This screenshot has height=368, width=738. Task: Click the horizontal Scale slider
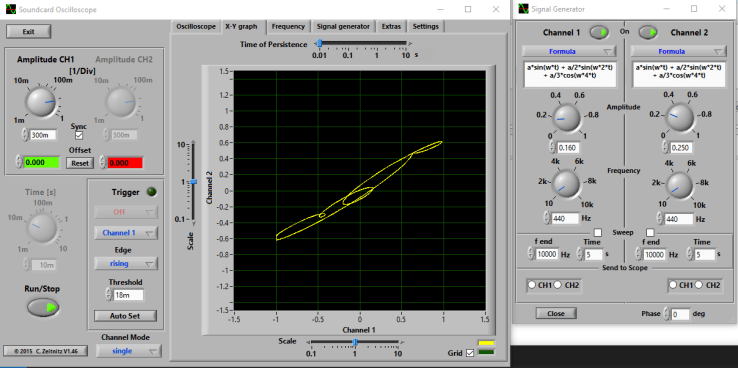(x=355, y=342)
